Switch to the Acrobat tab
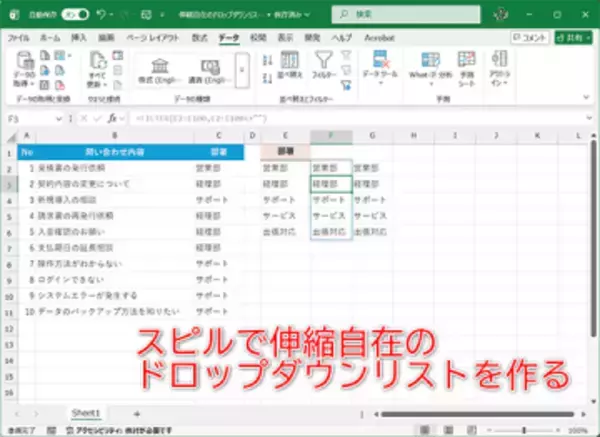 click(x=379, y=38)
